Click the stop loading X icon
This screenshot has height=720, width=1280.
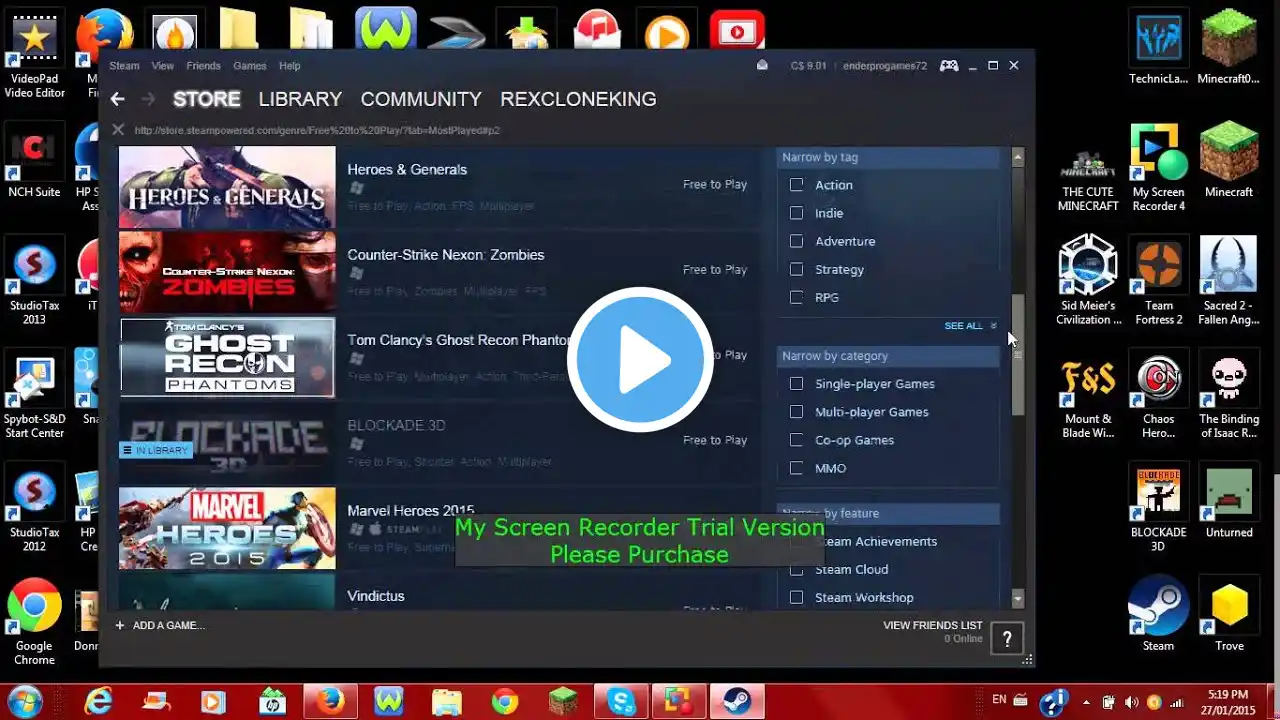118,130
